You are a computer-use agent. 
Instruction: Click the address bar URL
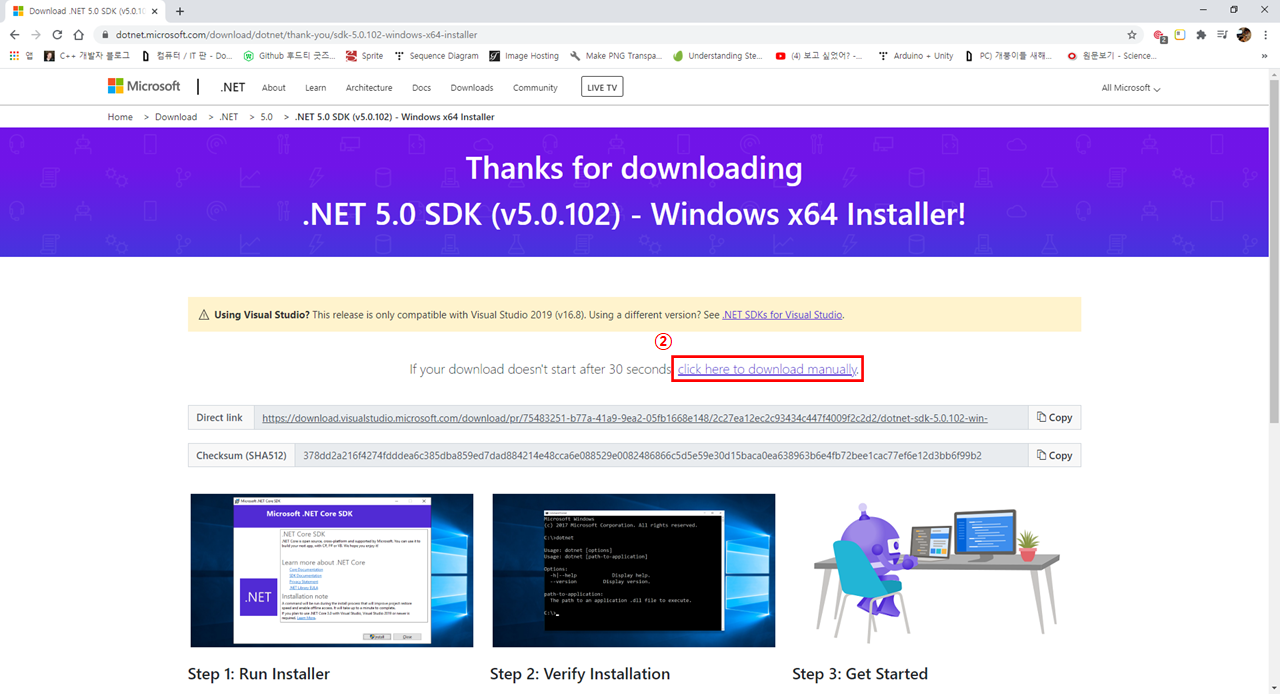coord(296,34)
